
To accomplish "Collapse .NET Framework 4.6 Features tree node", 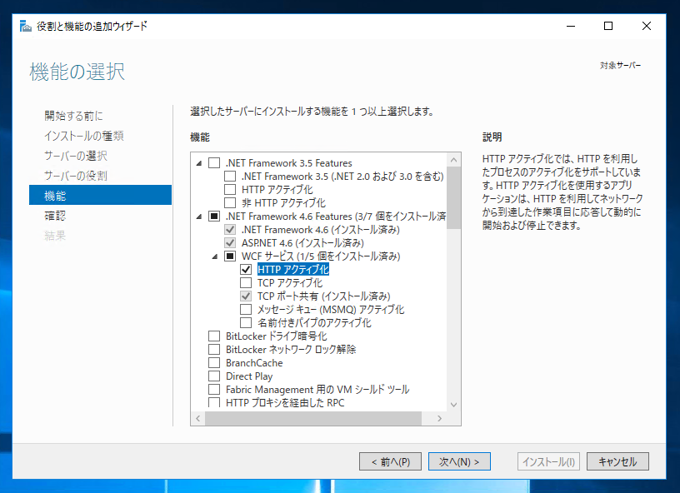I will 199,216.
